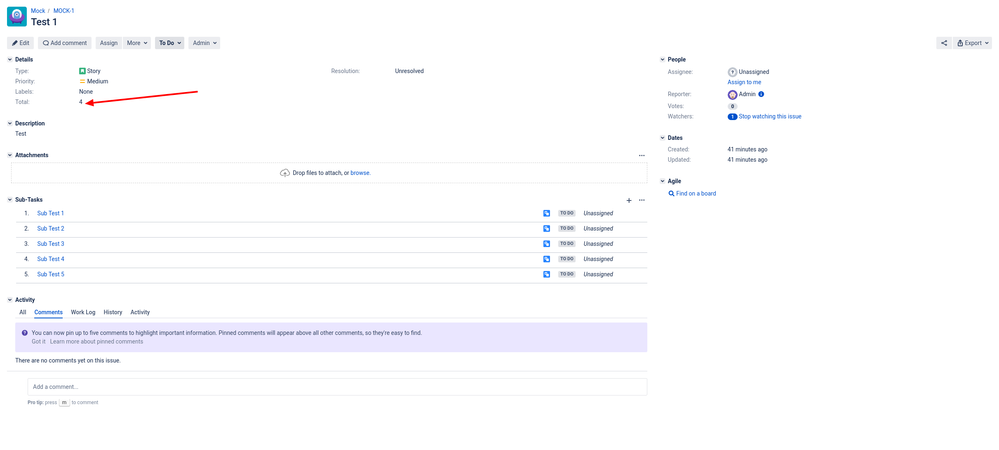Viewport: 999px width, 450px height.
Task: Click the search icon beside Find on a board
Action: pyautogui.click(x=672, y=194)
